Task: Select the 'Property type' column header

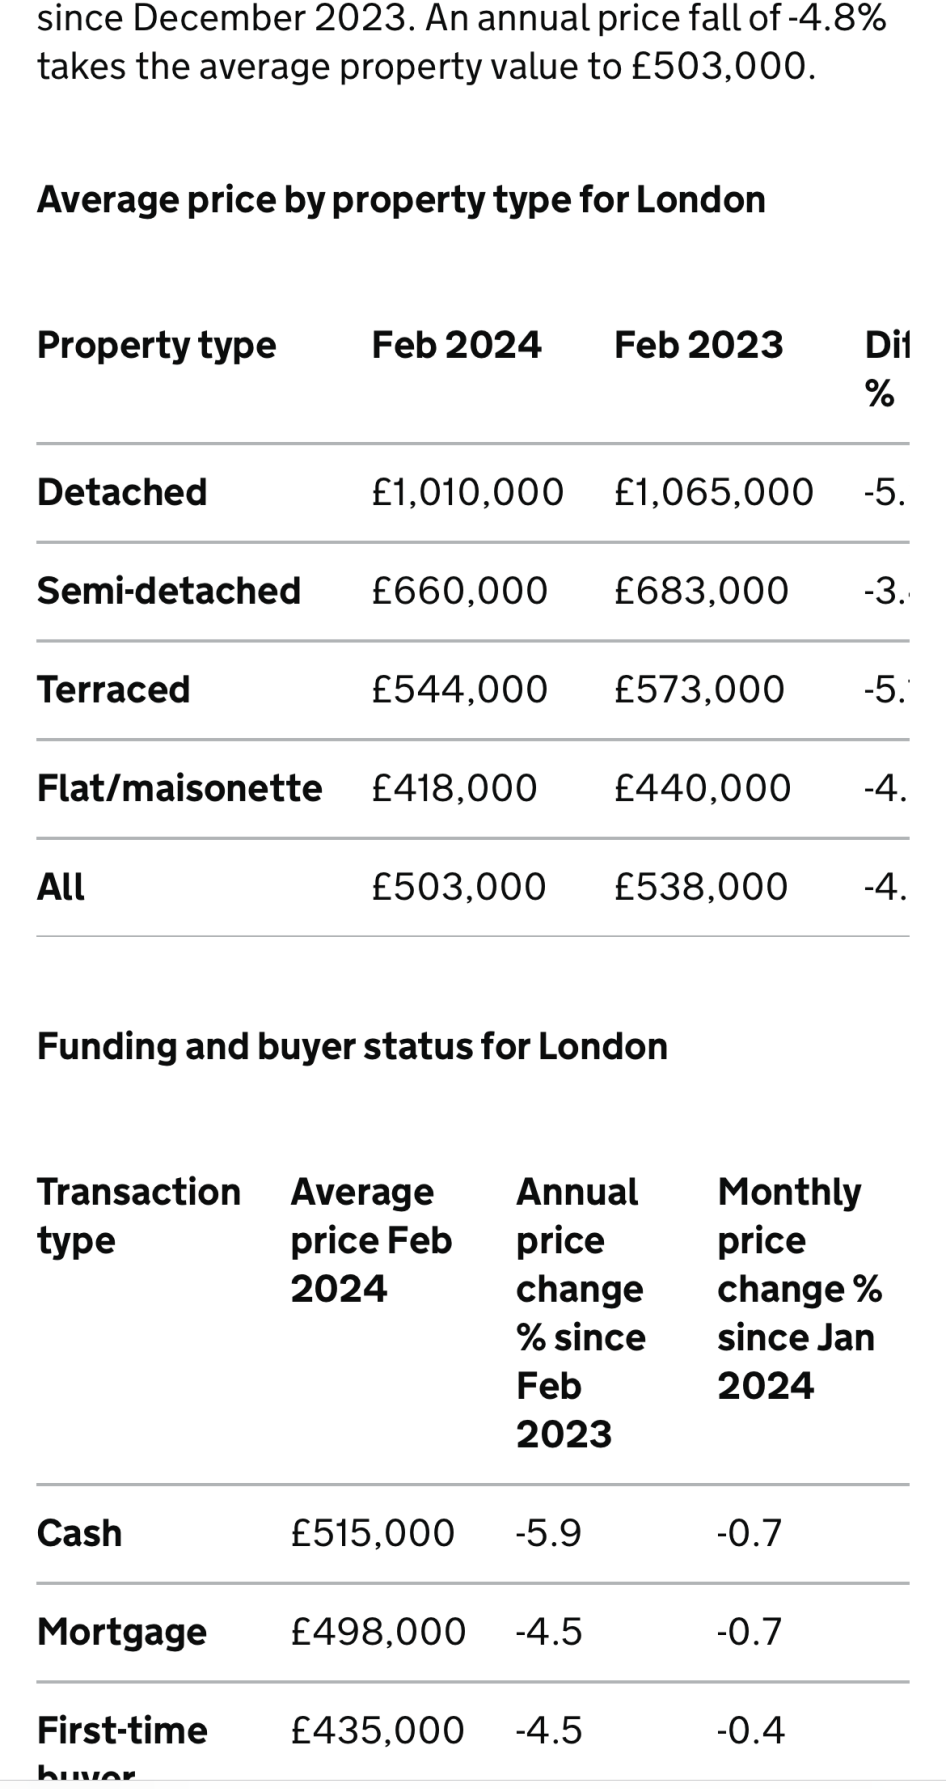Action: (x=156, y=345)
